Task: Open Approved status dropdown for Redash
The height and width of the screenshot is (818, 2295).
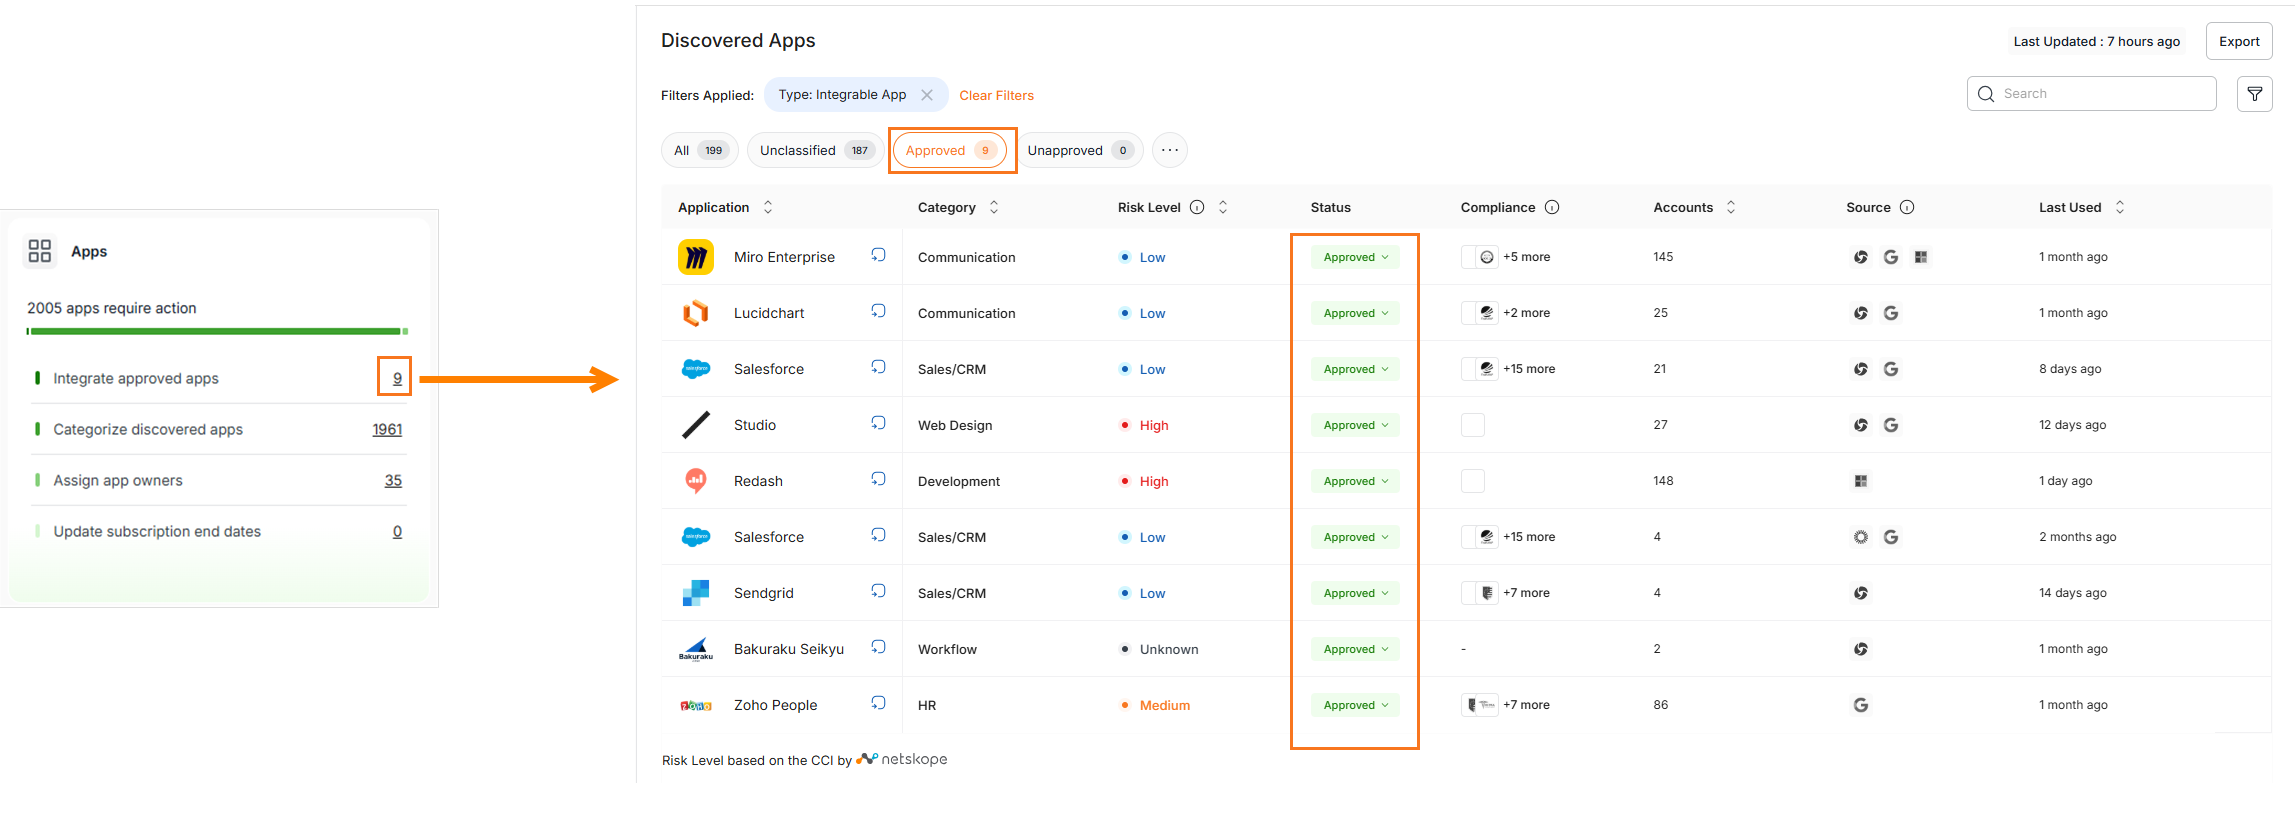Action: [1355, 481]
